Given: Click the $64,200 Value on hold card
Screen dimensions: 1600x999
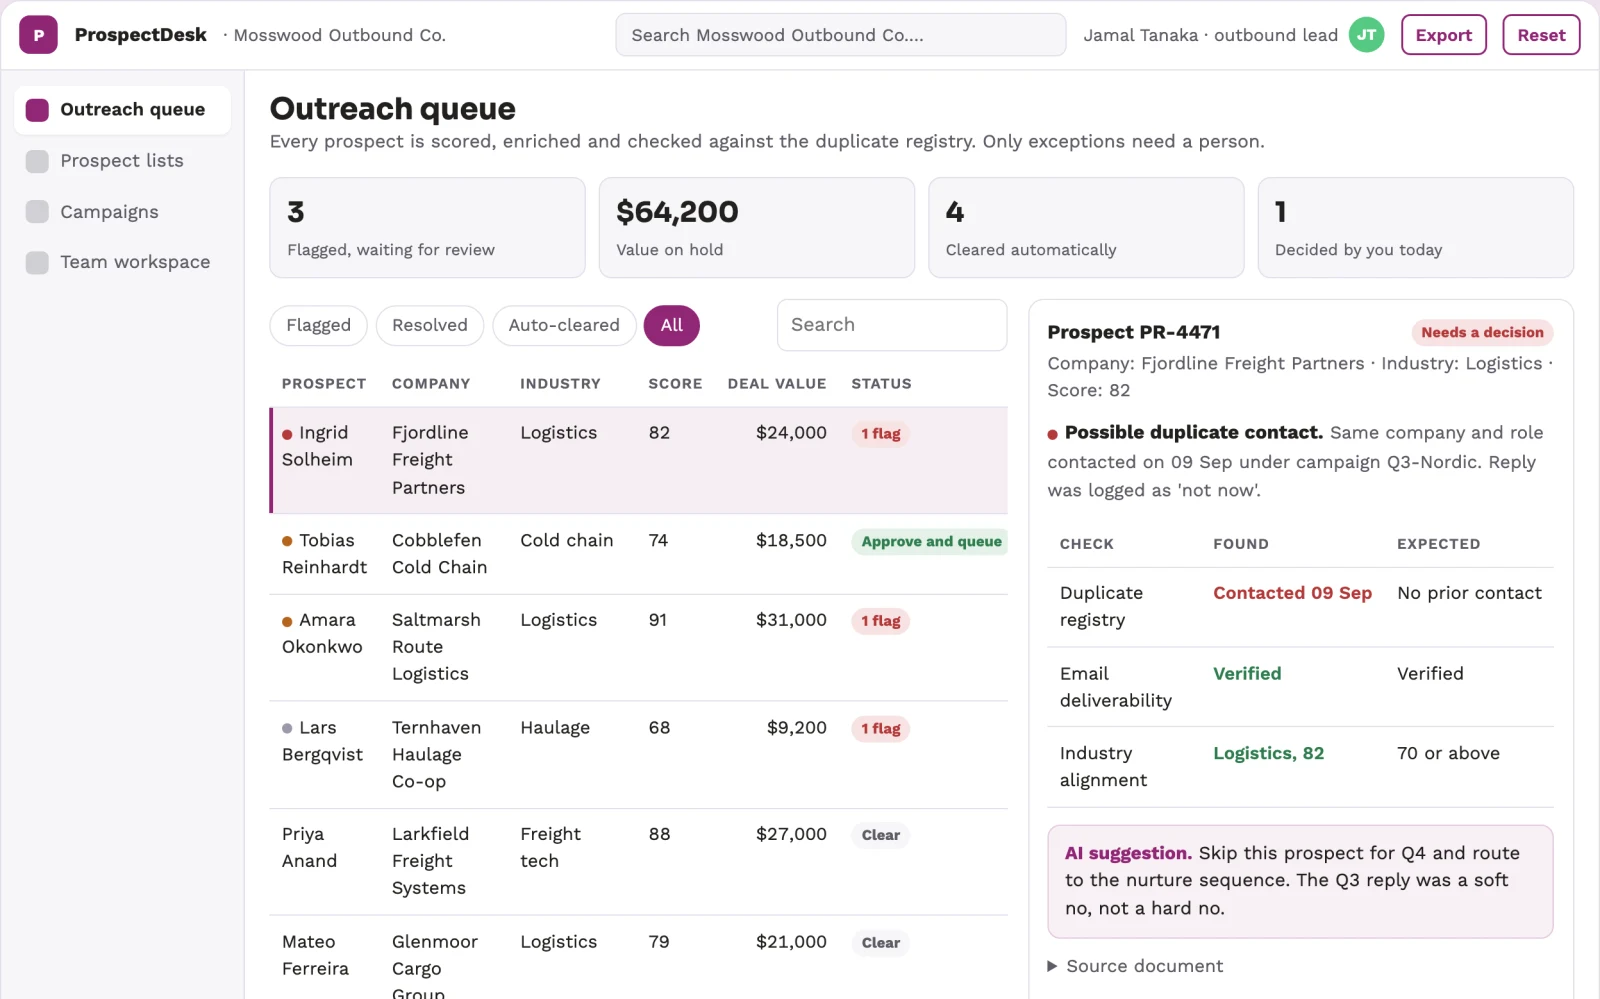Looking at the screenshot, I should tap(756, 228).
